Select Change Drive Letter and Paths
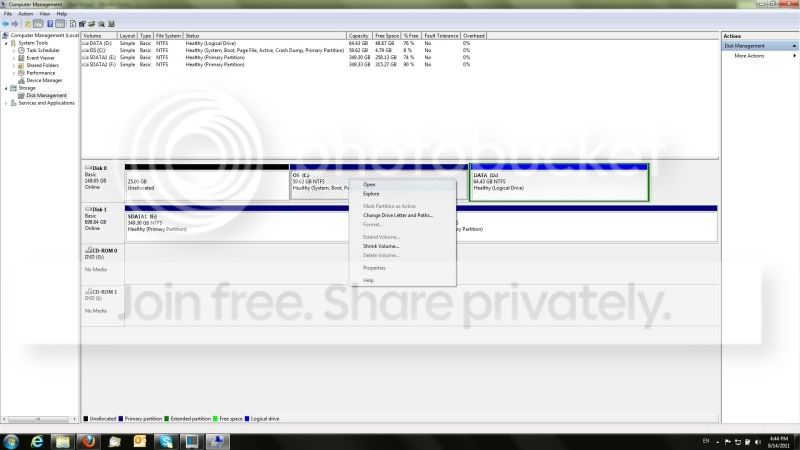800x450 pixels. pyautogui.click(x=397, y=215)
